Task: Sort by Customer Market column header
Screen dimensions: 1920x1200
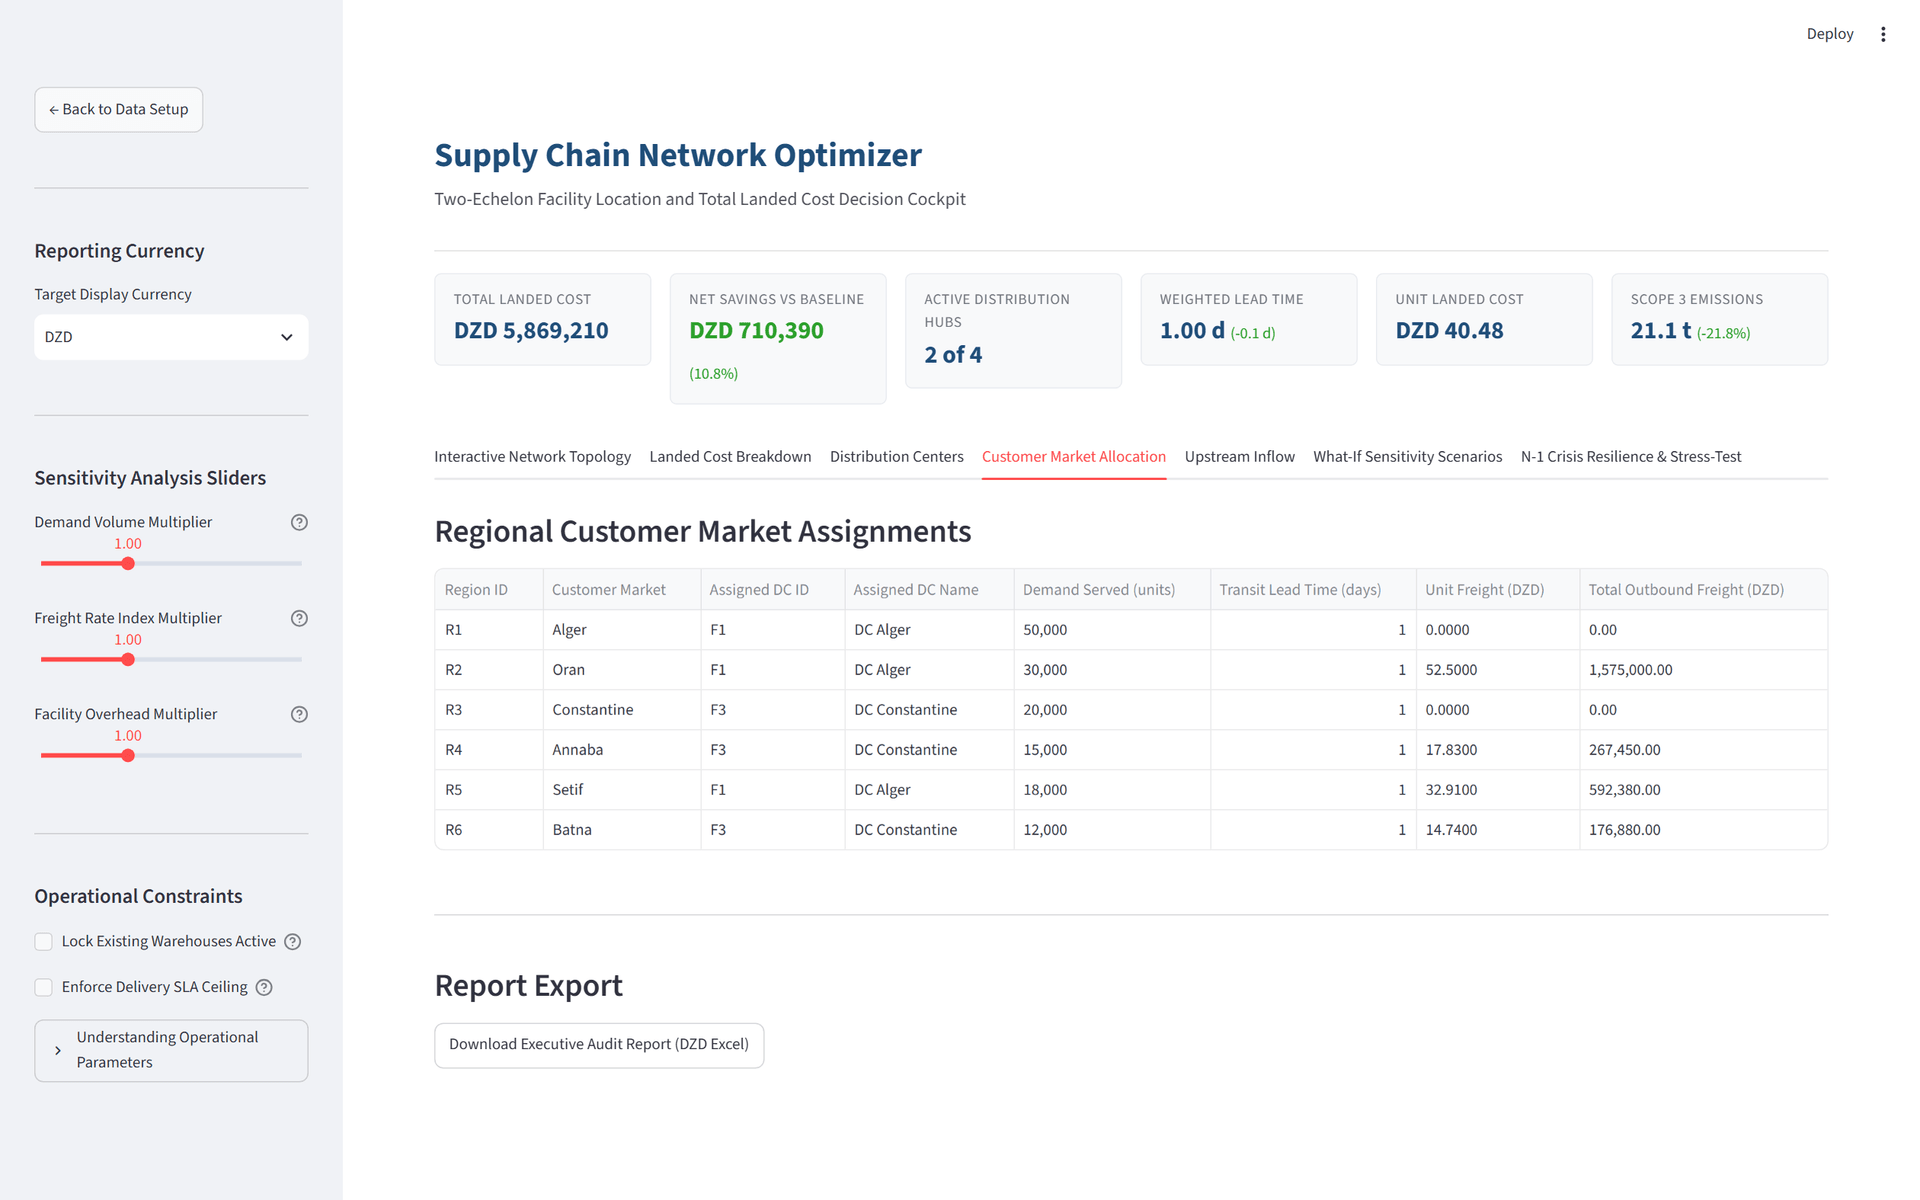Action: (x=621, y=590)
